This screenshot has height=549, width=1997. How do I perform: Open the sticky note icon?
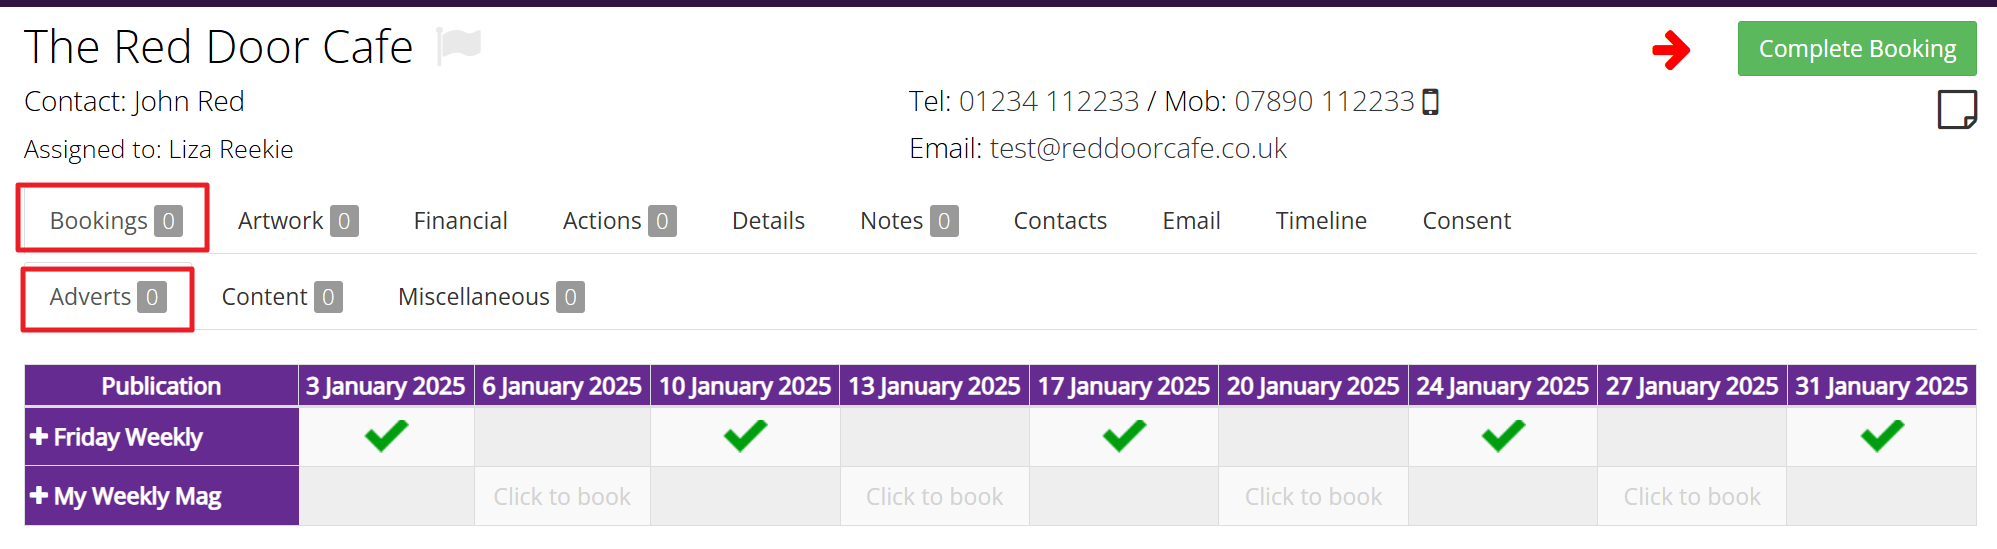(x=1956, y=109)
